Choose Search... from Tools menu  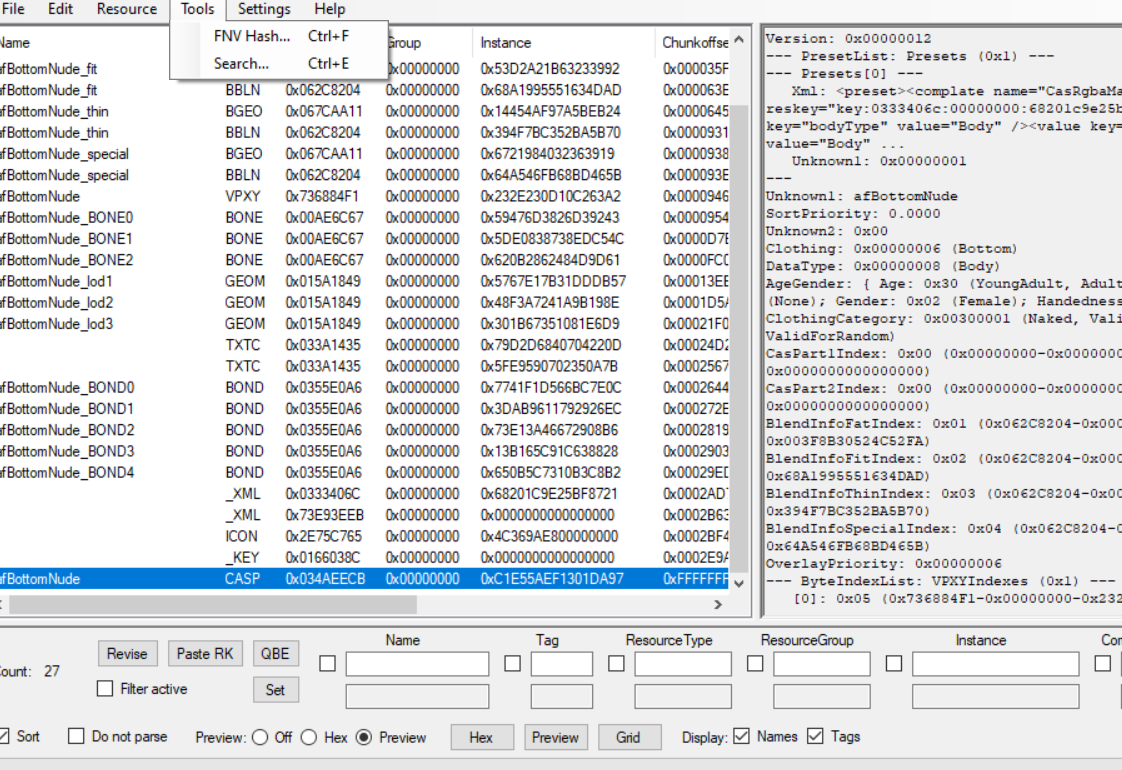pos(280,64)
